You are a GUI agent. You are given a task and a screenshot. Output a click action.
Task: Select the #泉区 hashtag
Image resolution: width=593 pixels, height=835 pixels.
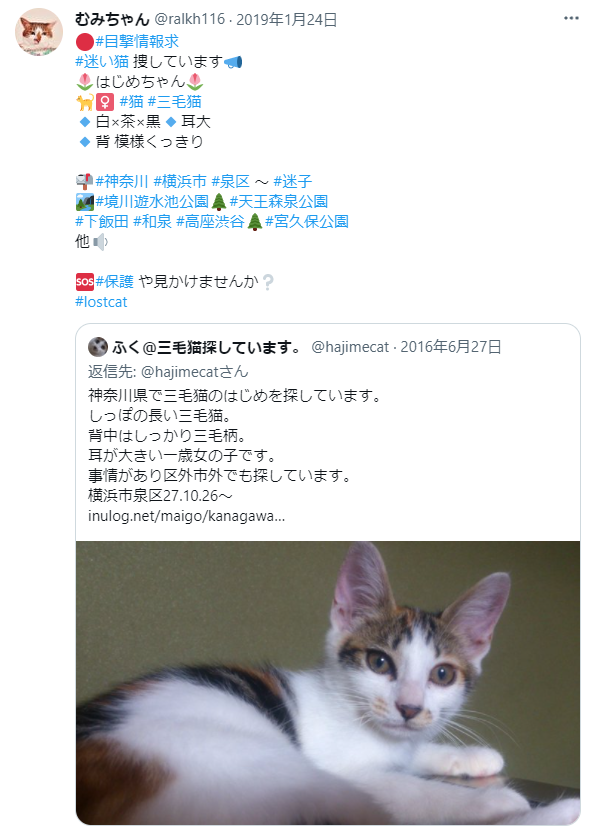coord(230,182)
